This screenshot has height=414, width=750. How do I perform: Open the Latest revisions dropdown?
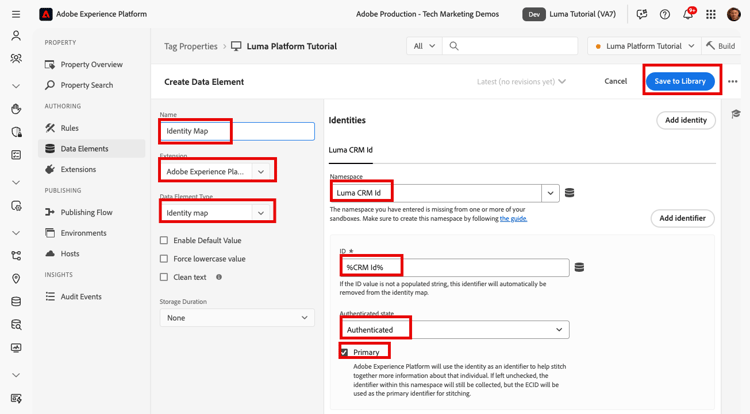521,82
